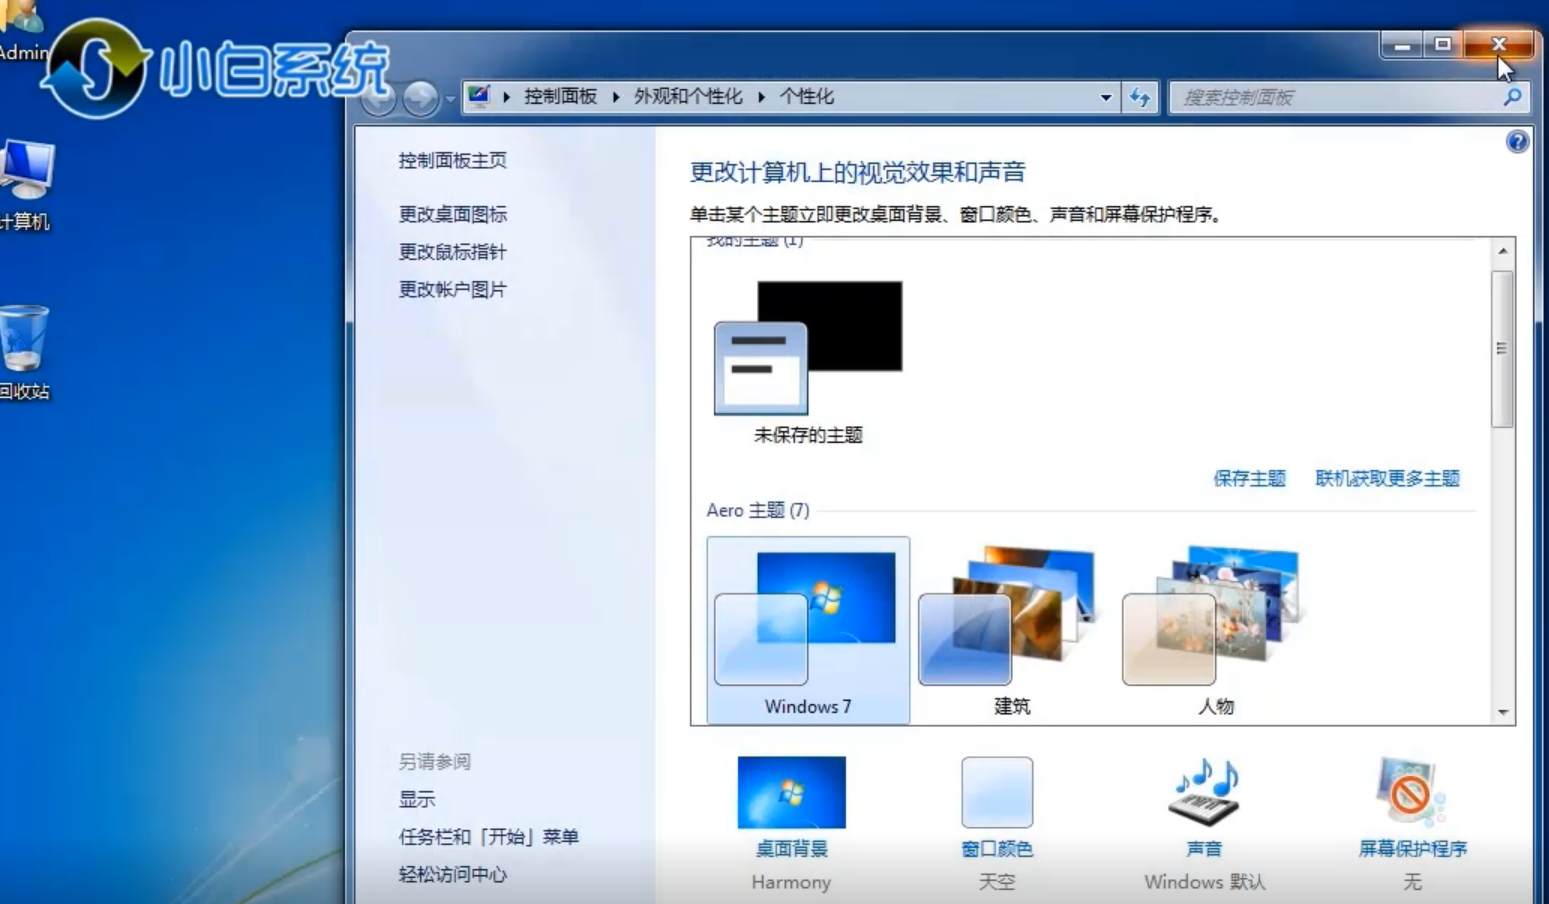Select 外观和个性化 breadcrumb in address bar
The image size is (1549, 904).
[688, 96]
